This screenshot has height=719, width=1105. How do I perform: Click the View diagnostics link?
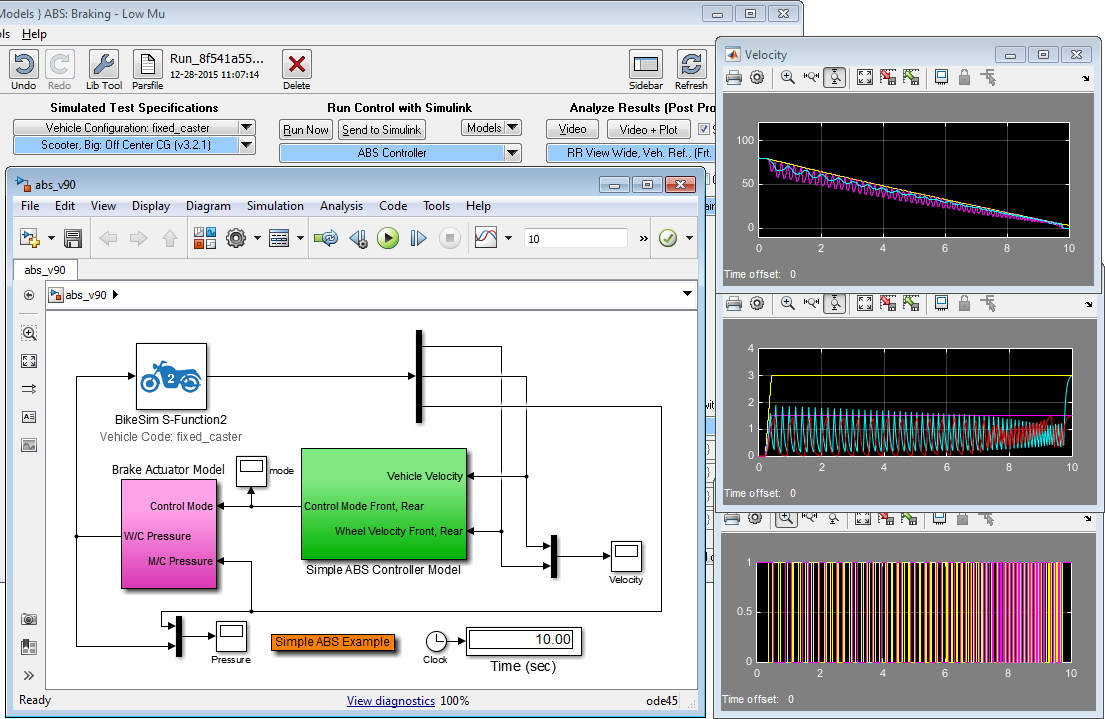390,700
